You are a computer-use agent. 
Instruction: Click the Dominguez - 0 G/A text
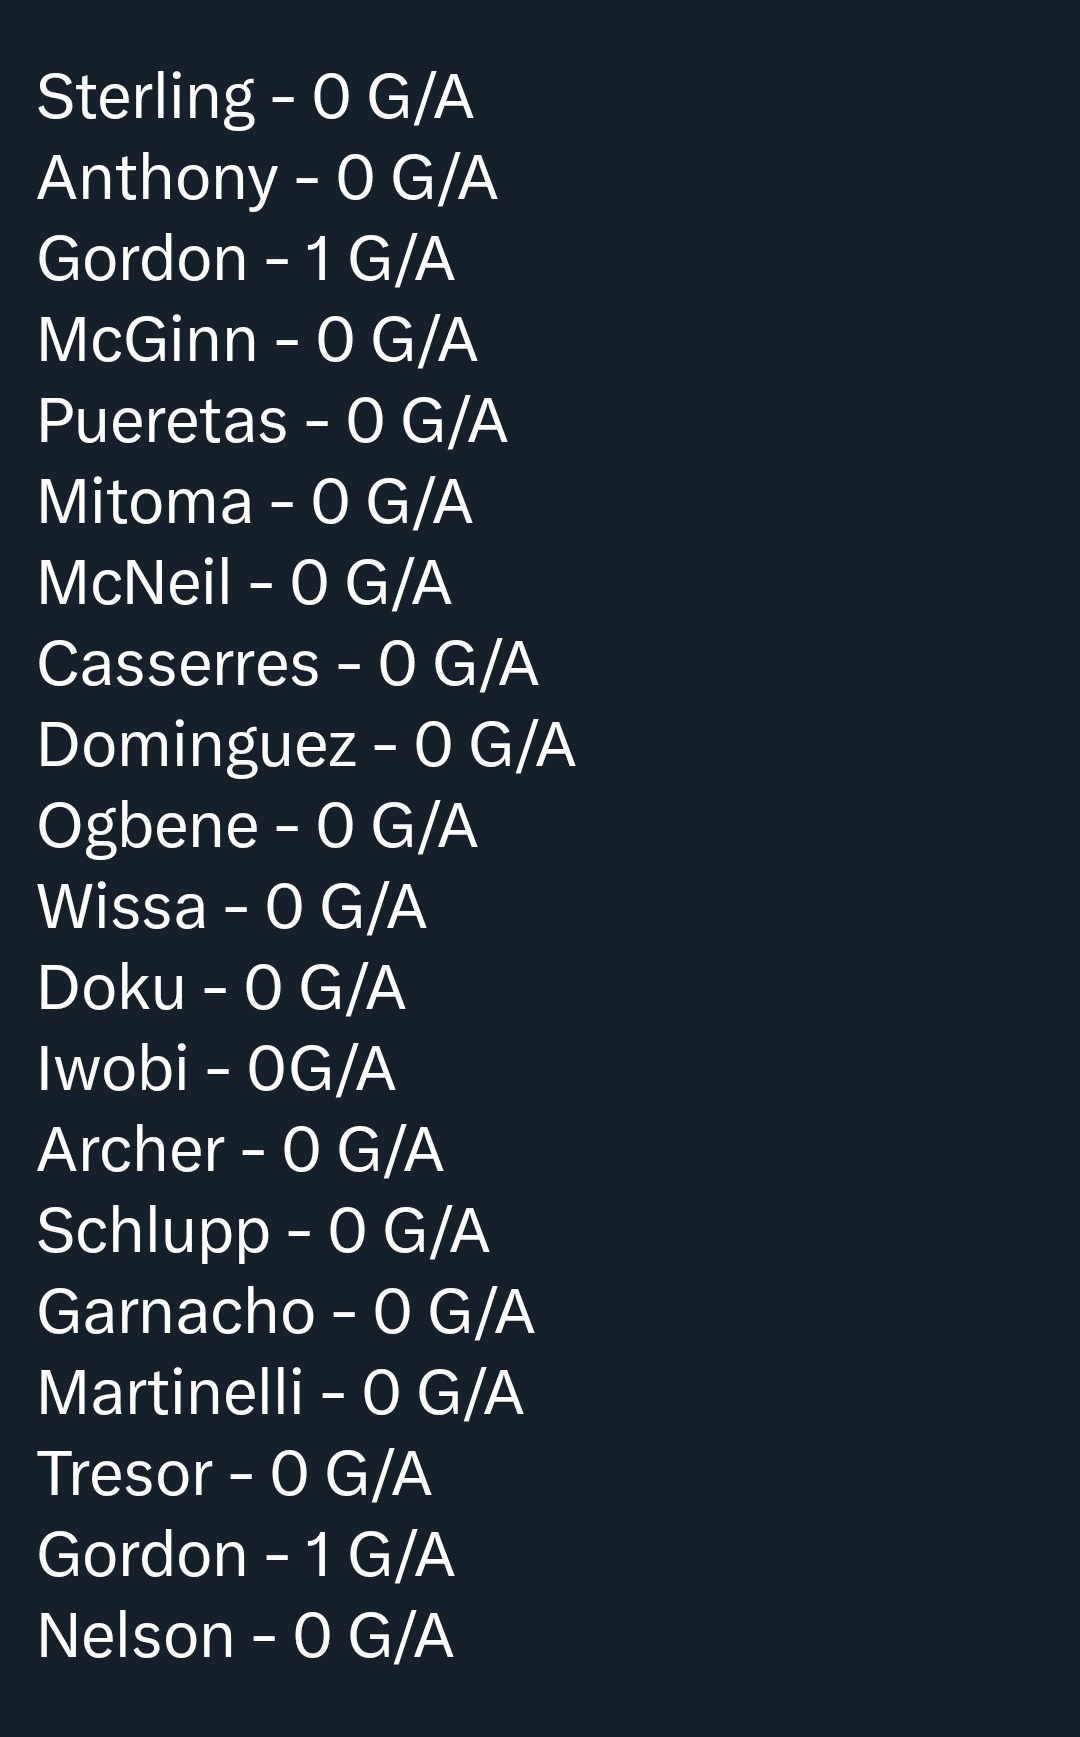[x=306, y=745]
